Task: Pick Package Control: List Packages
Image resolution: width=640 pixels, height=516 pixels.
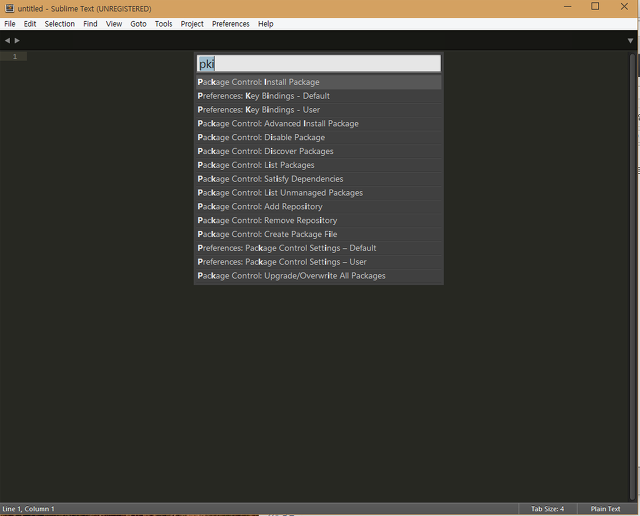Action: [x=319, y=165]
